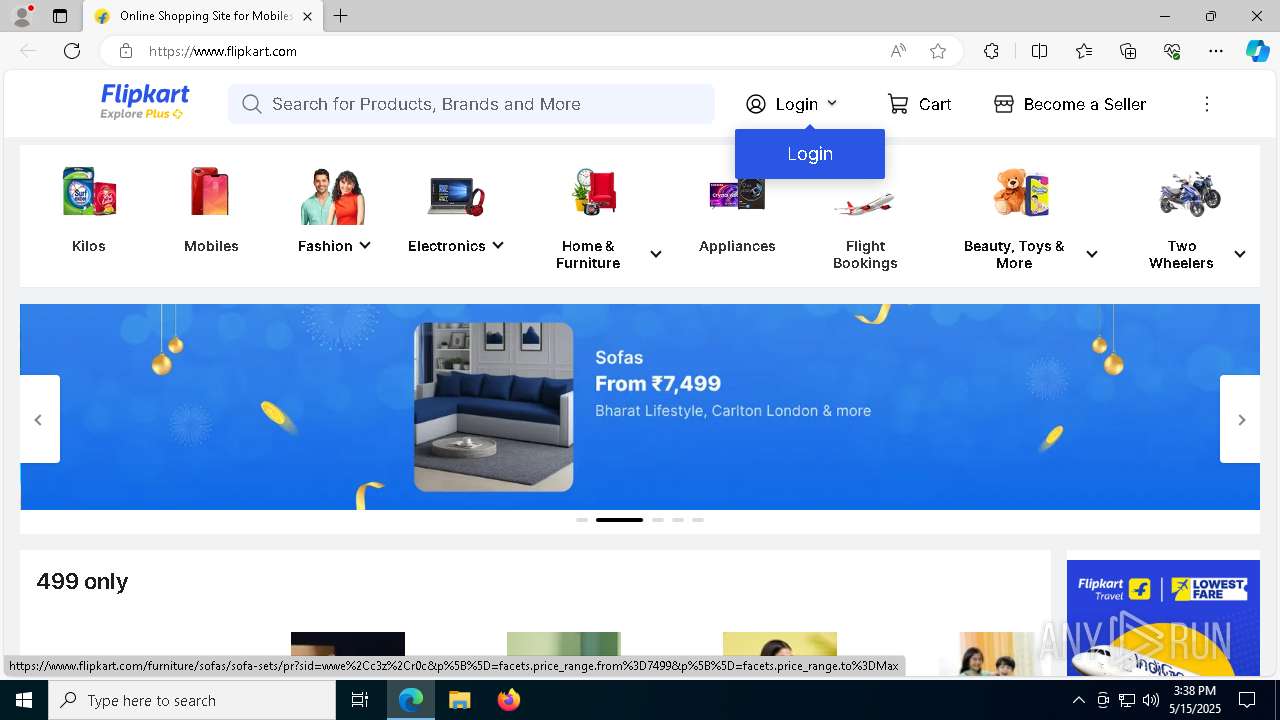Image resolution: width=1280 pixels, height=720 pixels.
Task: Go to next banner slide
Action: pyautogui.click(x=1240, y=419)
